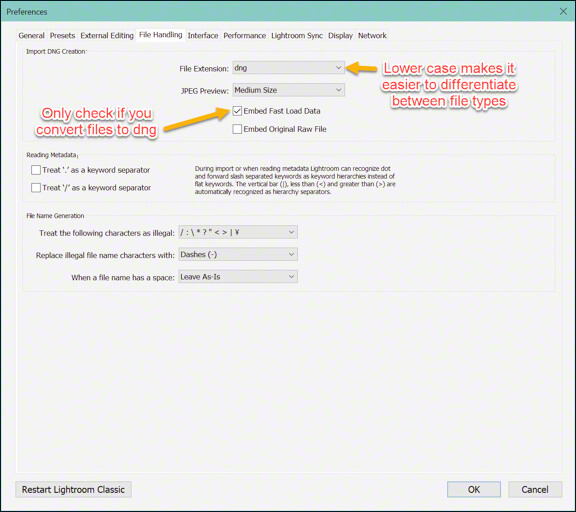The image size is (576, 512).
Task: Click the File Name Generation label
Action: (55, 216)
